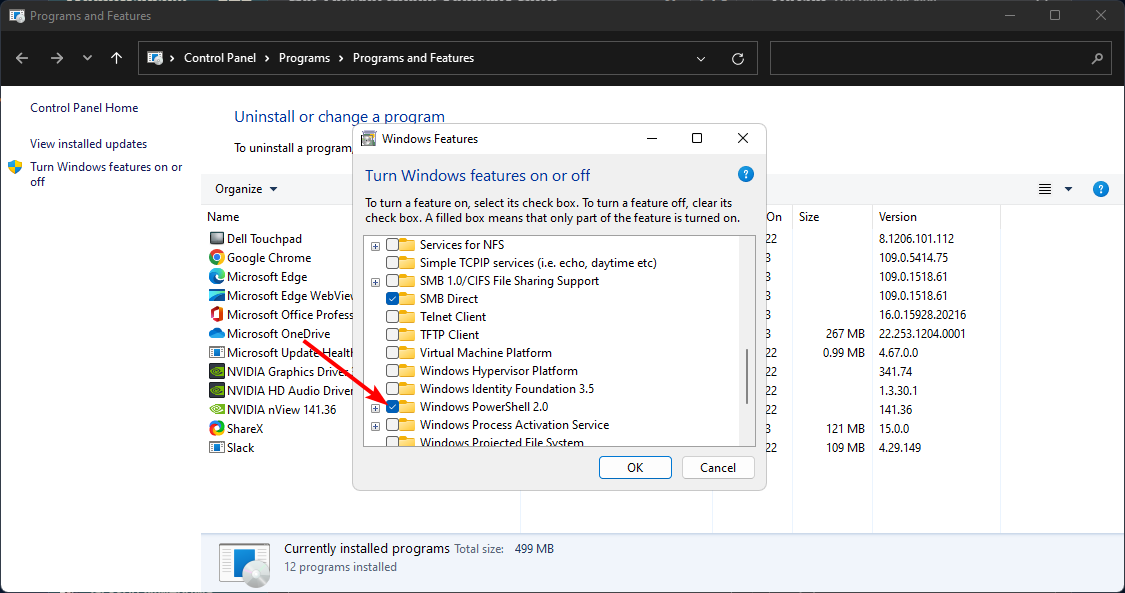Click the Google Chrome icon in program list
Screen dimensions: 1125x593
217,257
